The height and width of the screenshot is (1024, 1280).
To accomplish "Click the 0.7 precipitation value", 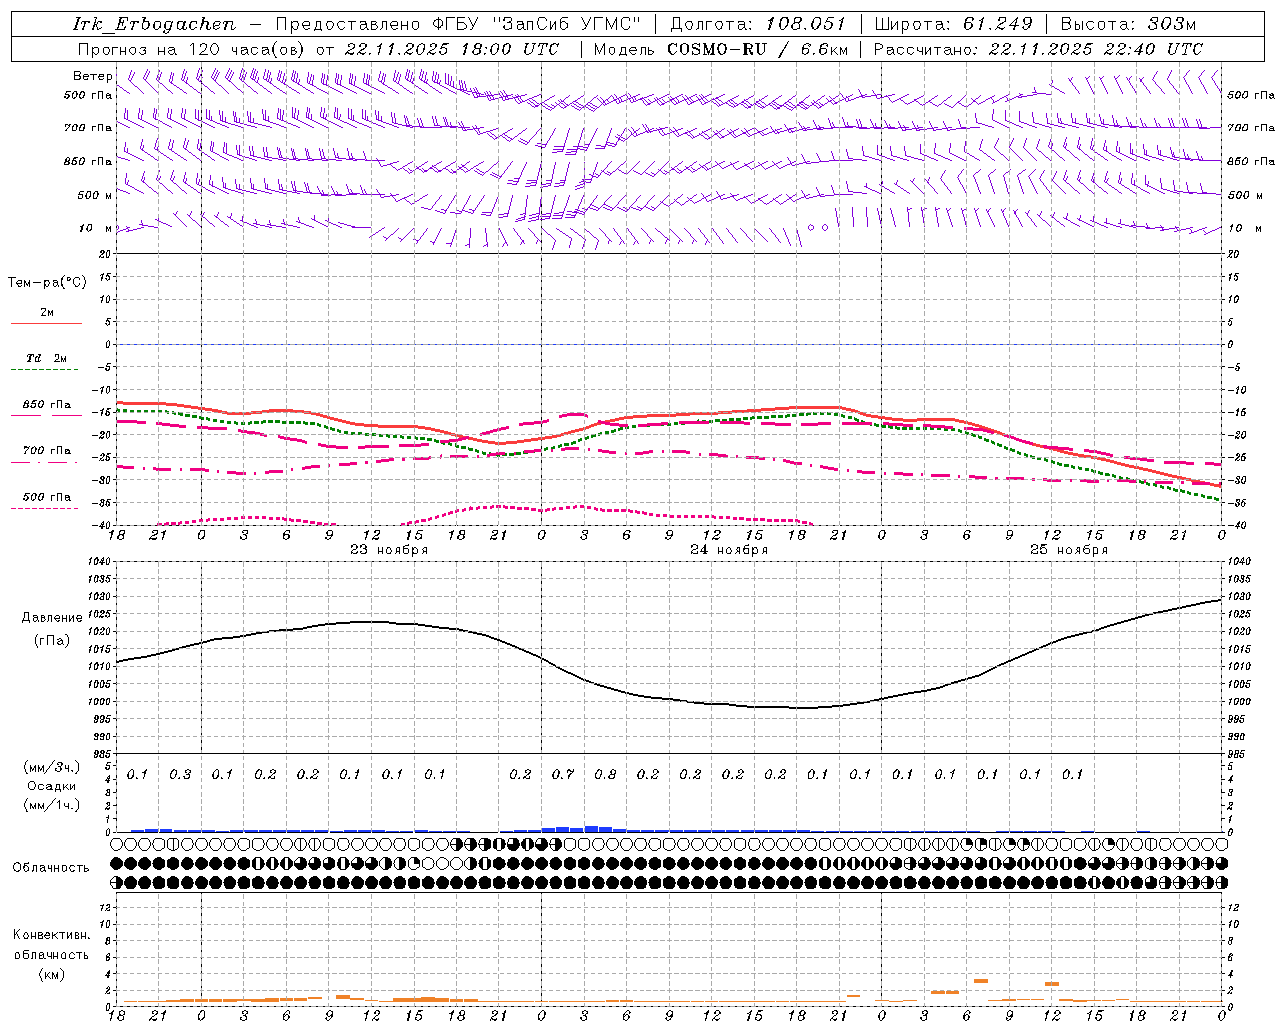I will coord(563,775).
